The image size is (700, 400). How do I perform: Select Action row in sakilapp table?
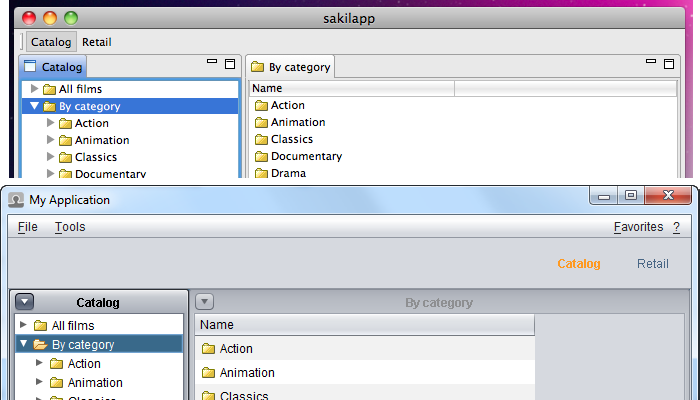[463, 105]
